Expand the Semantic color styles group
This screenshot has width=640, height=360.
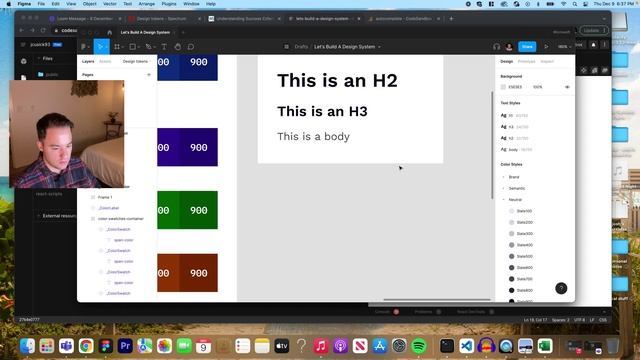point(503,188)
